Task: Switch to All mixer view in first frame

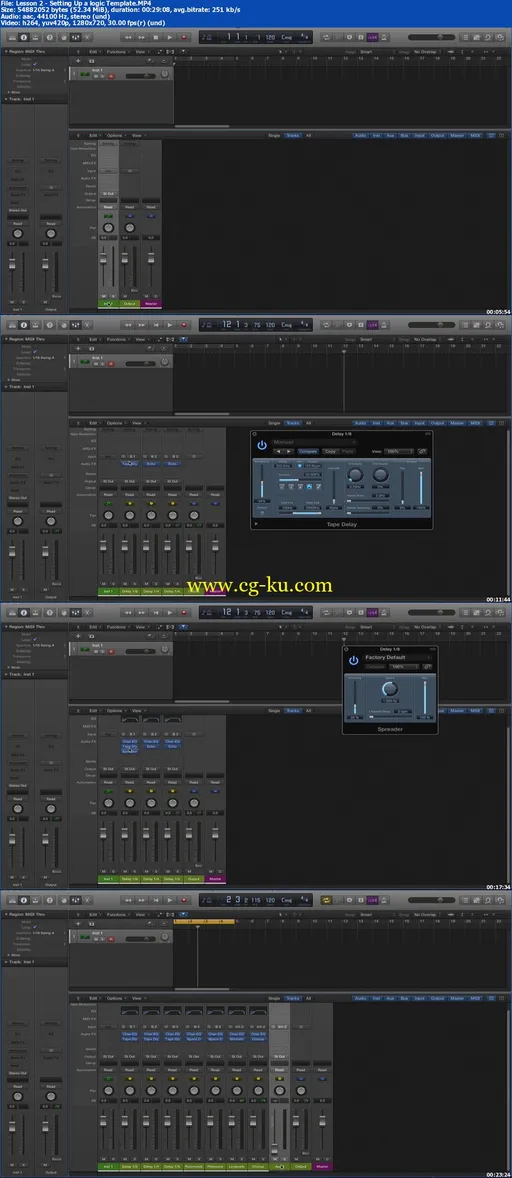Action: click(x=309, y=135)
